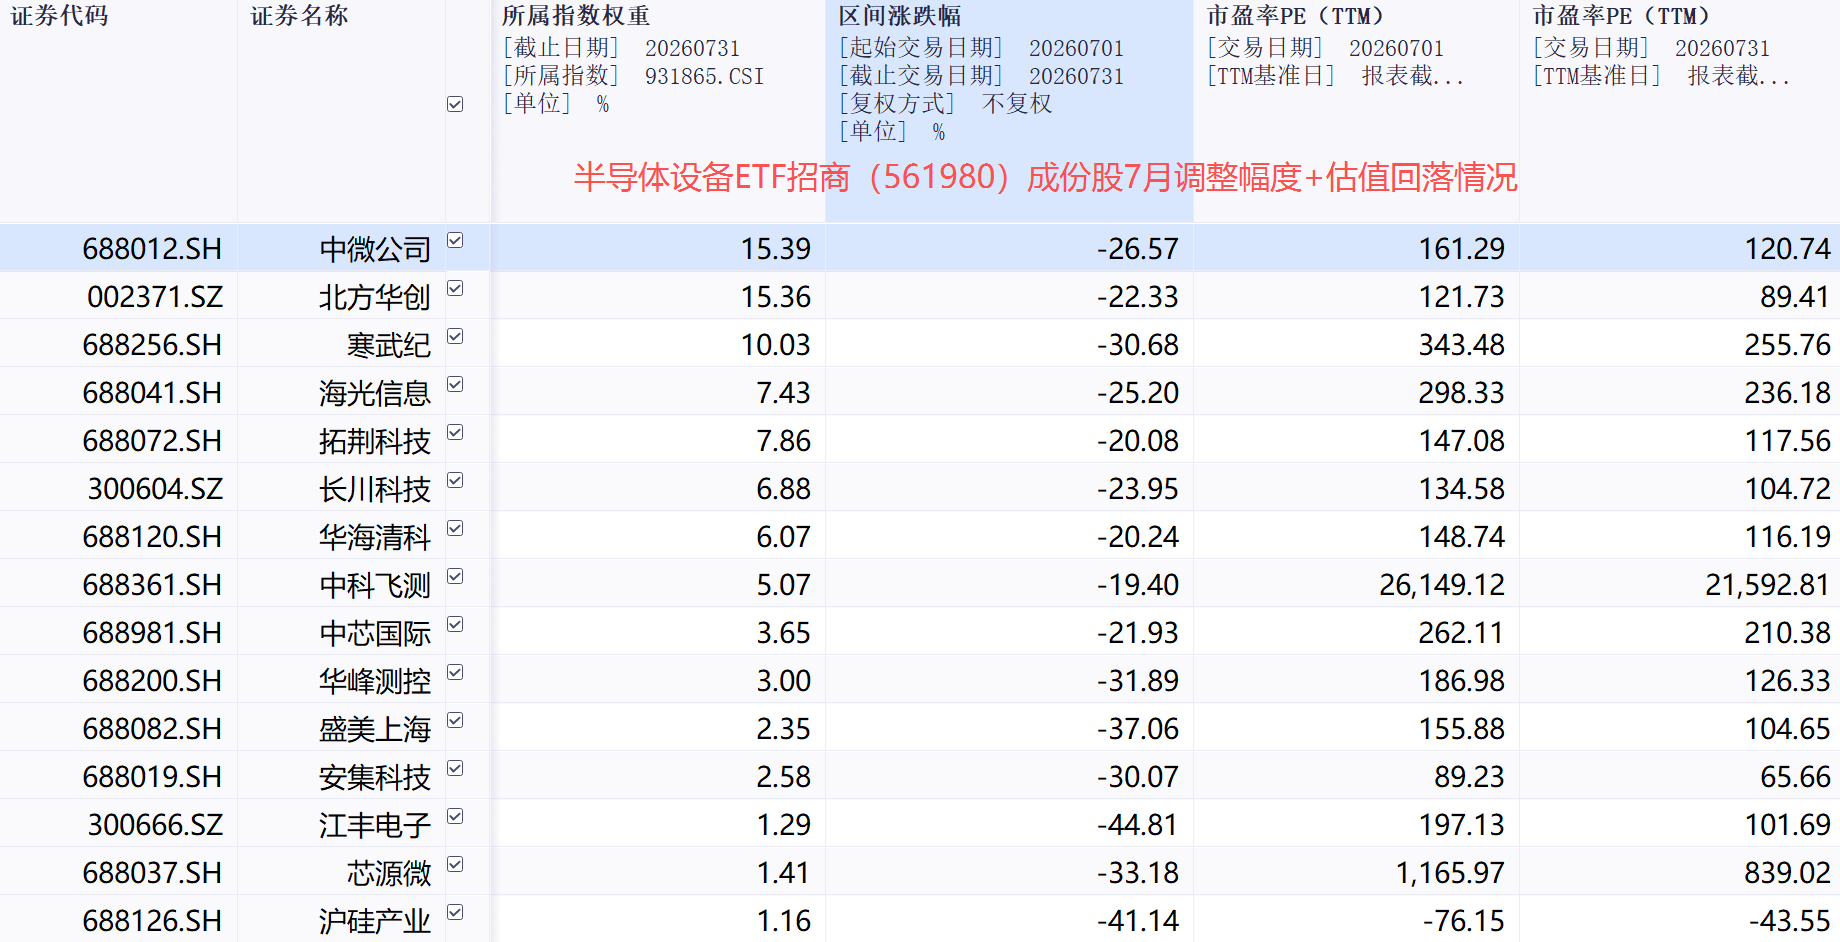Viewport: 1840px width, 942px height.
Task: Toggle the checkbox in the 安集科技 row
Action: coord(455,768)
